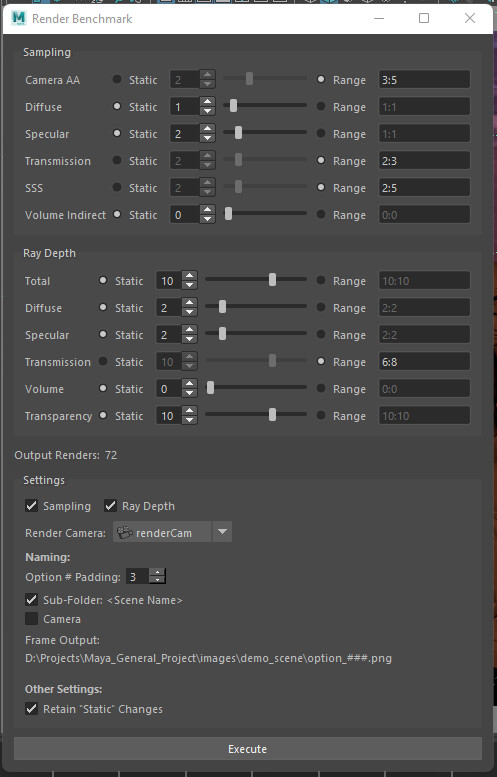Select Range mode for Ray Depth Total
The image size is (497, 777).
321,280
